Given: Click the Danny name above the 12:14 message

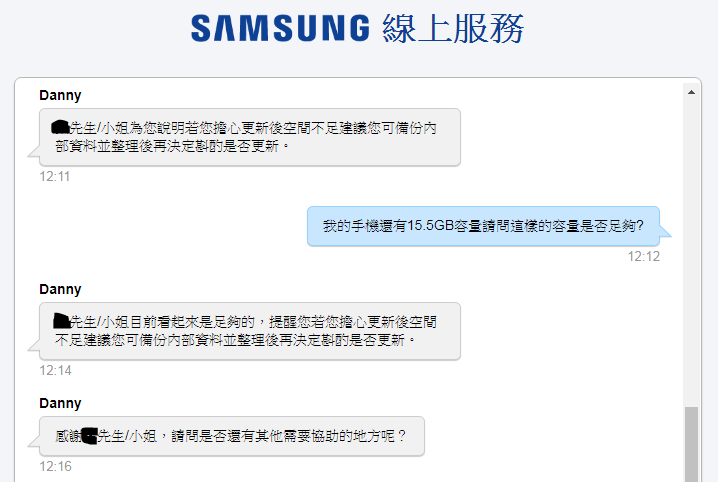Looking at the screenshot, I should click(60, 290).
